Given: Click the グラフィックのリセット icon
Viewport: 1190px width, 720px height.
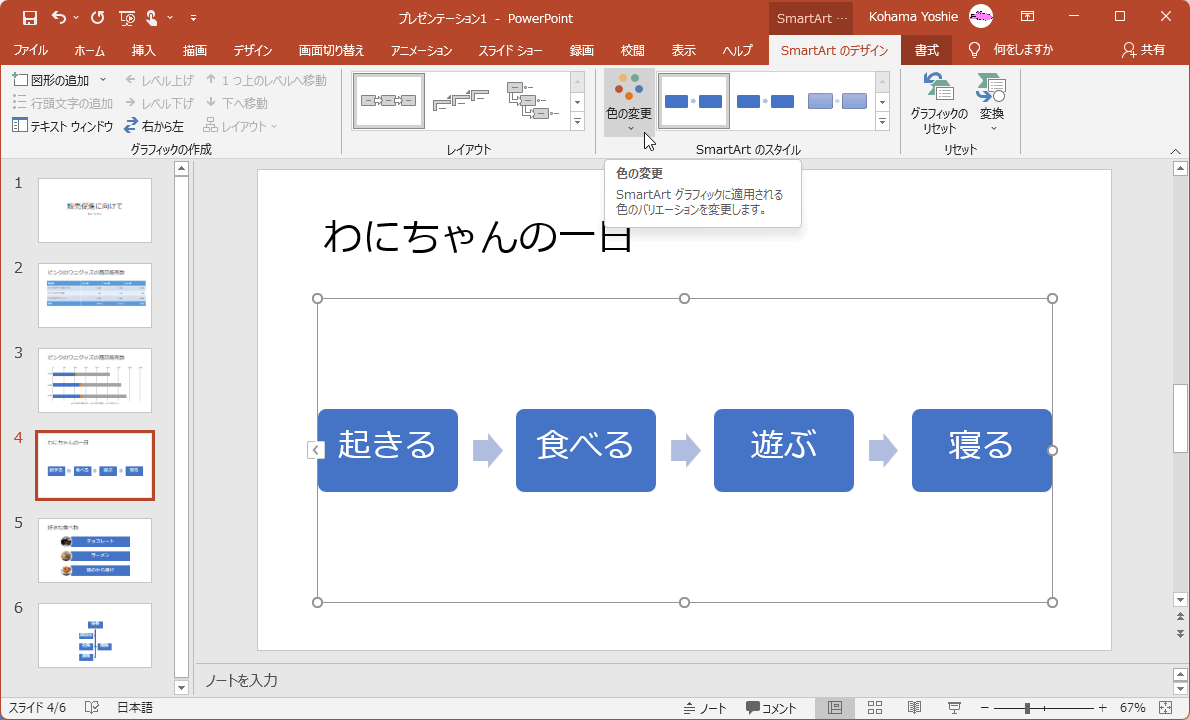Looking at the screenshot, I should tap(938, 101).
